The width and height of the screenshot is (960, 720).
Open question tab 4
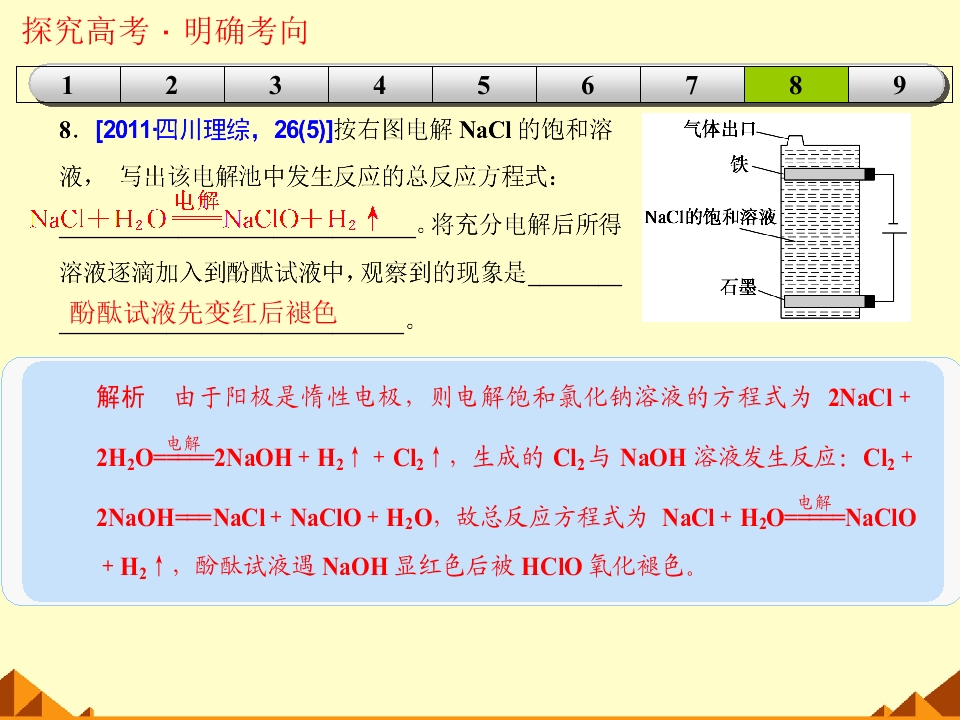(380, 84)
